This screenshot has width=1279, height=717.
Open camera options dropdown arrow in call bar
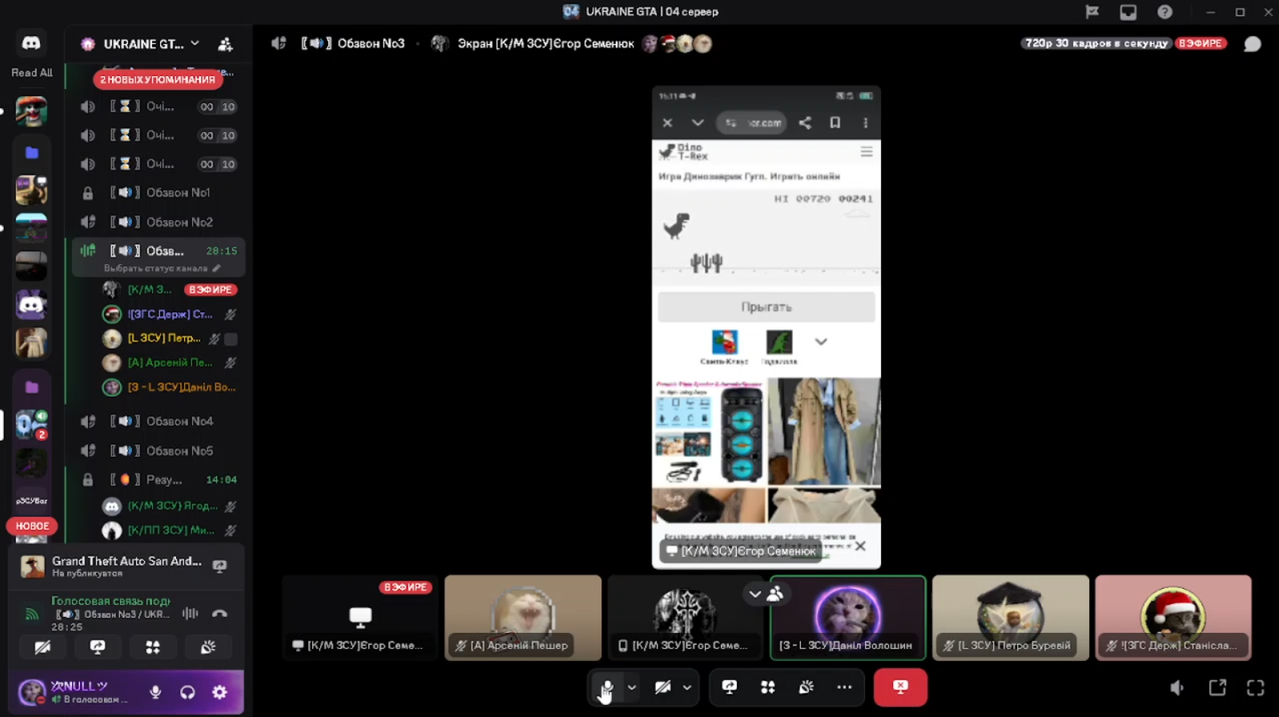[687, 688]
